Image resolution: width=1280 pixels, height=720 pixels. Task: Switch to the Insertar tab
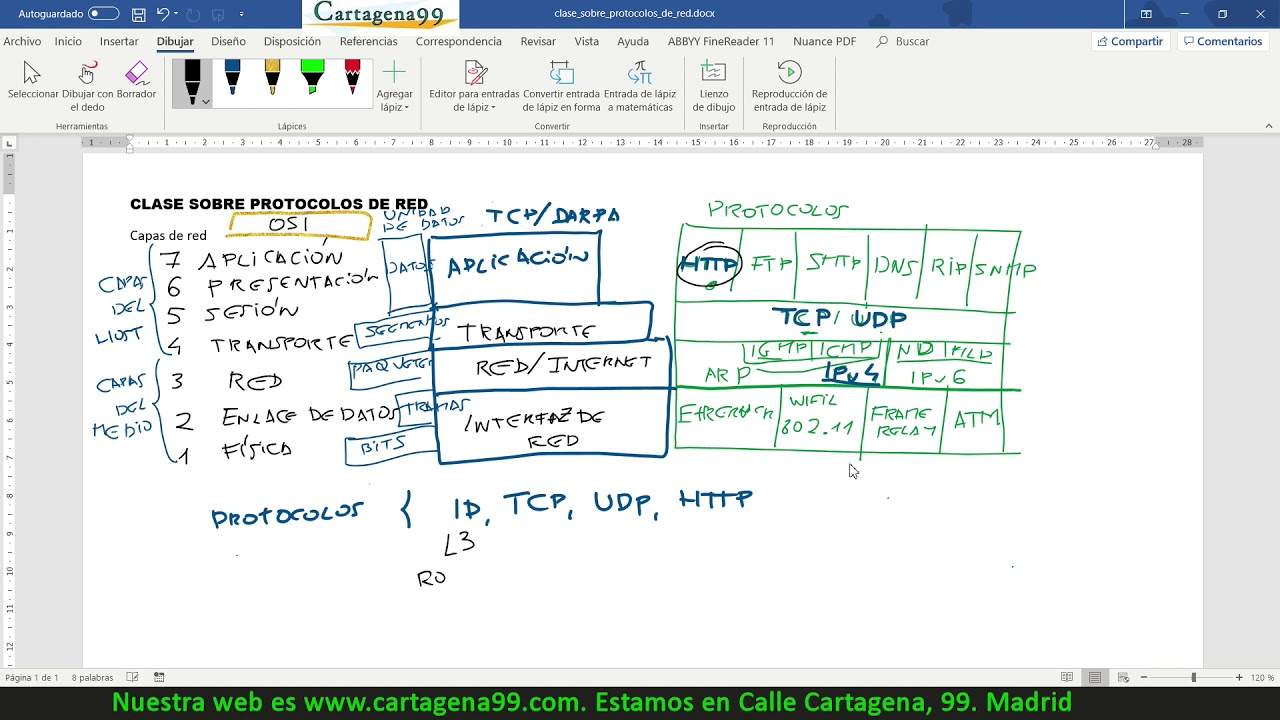(119, 42)
